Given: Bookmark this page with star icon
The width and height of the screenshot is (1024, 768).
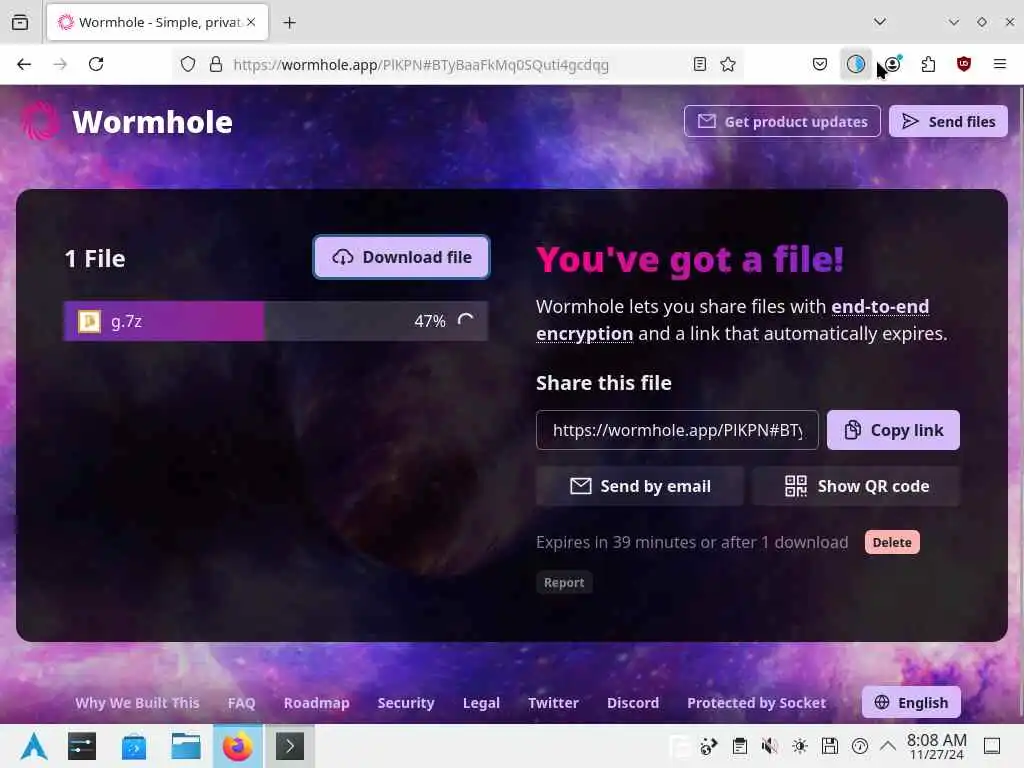Looking at the screenshot, I should click(x=728, y=64).
